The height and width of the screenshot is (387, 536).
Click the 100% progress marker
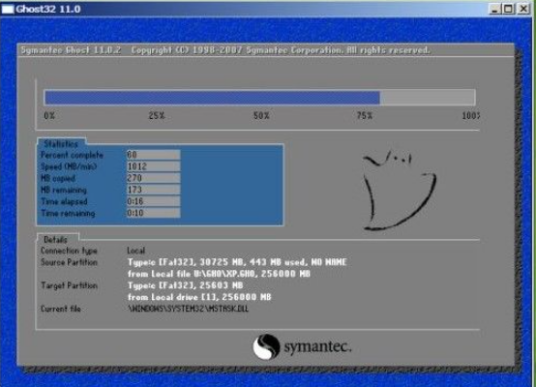[471, 116]
